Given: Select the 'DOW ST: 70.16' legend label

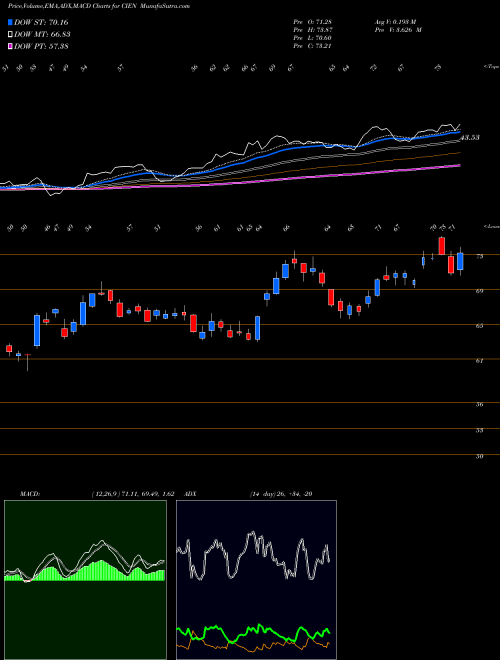Looking at the screenshot, I should pyautogui.click(x=41, y=22).
